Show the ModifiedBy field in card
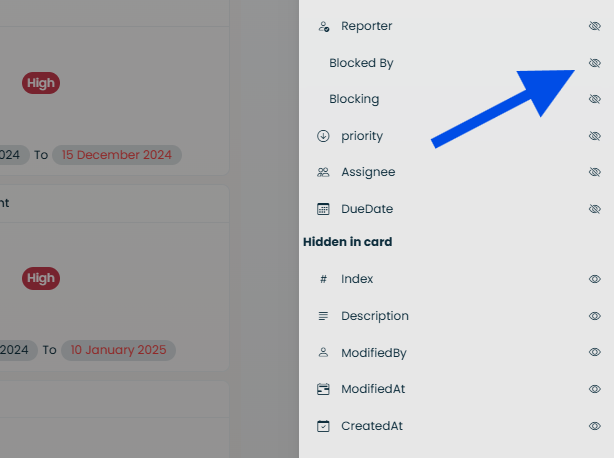This screenshot has width=614, height=458. [x=594, y=352]
